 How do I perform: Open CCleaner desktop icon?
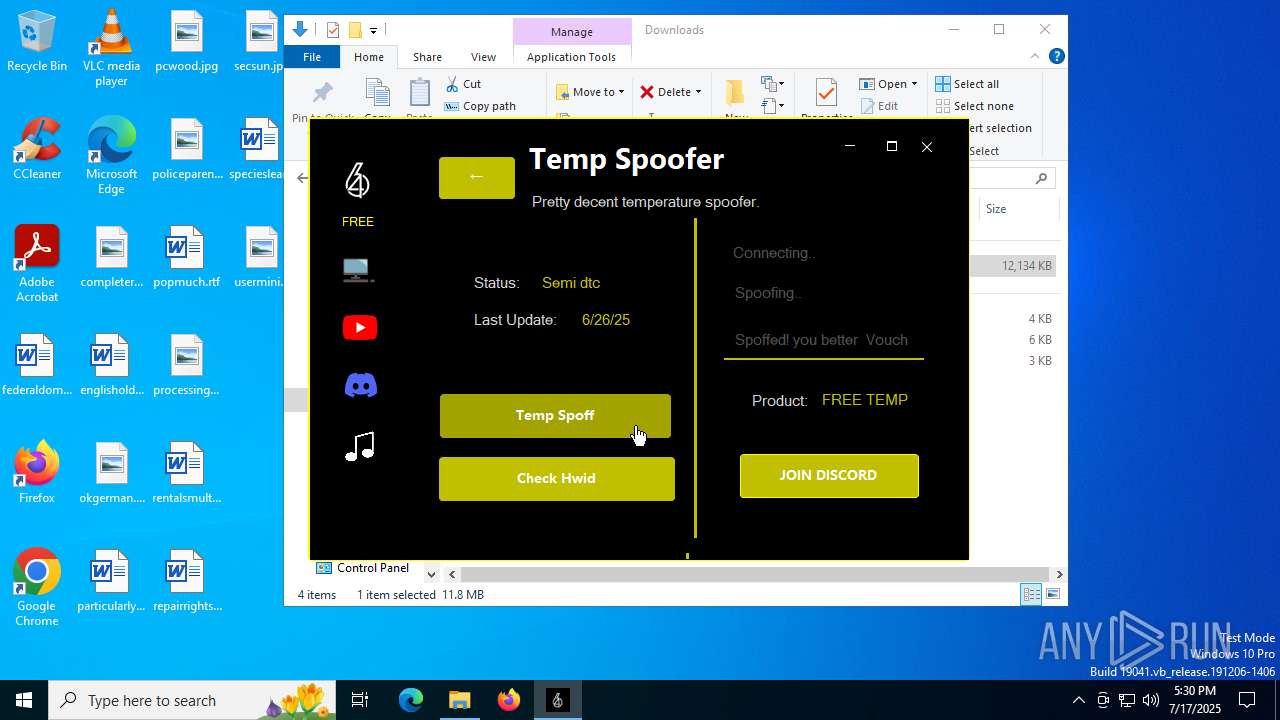(37, 149)
